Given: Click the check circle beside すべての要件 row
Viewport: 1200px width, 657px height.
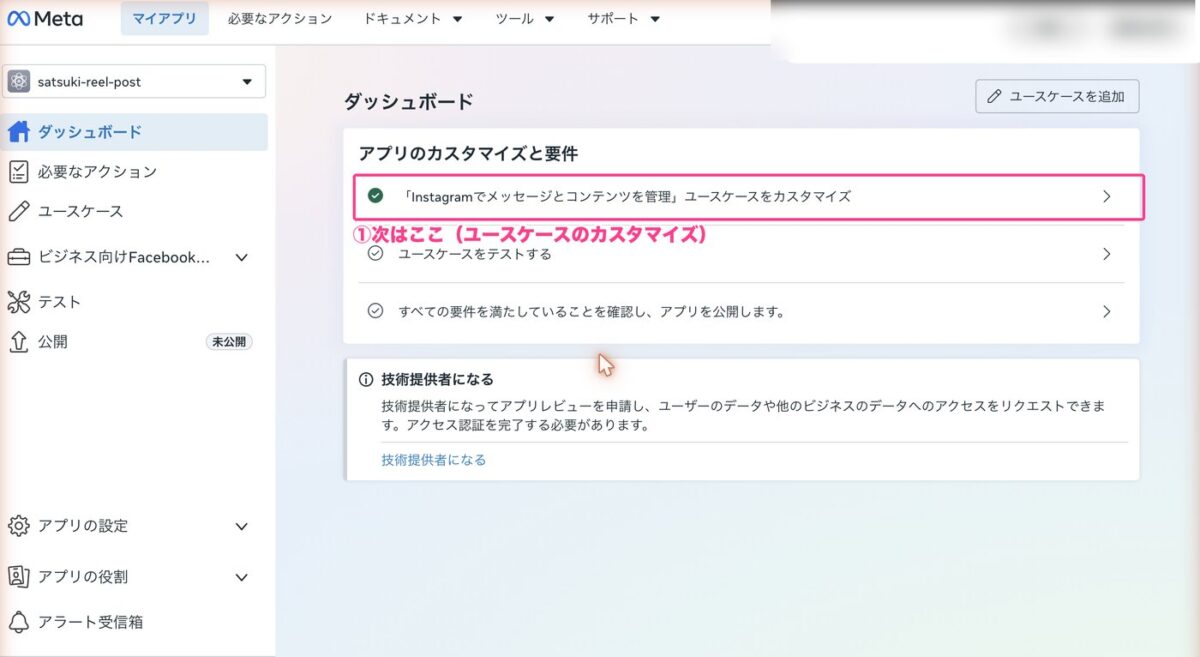Looking at the screenshot, I should pos(375,311).
